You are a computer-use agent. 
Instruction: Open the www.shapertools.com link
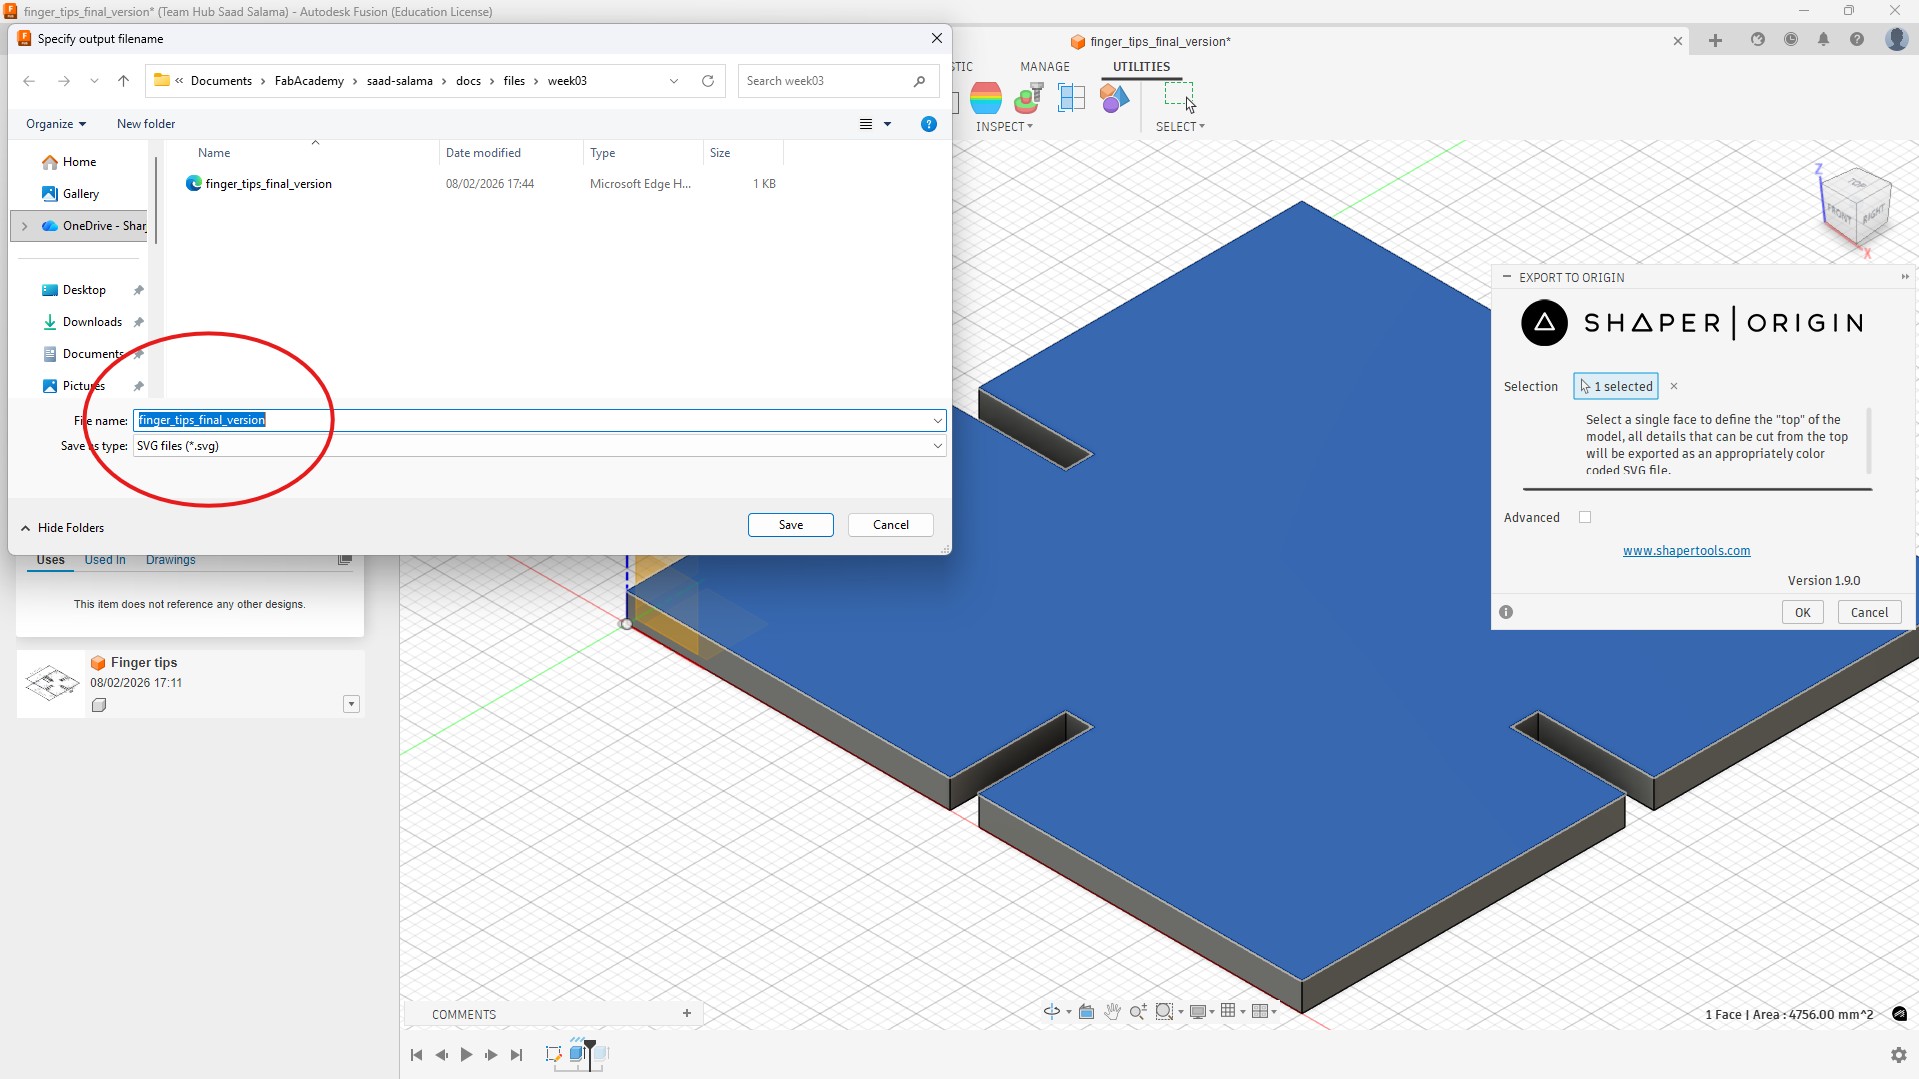pyautogui.click(x=1686, y=551)
